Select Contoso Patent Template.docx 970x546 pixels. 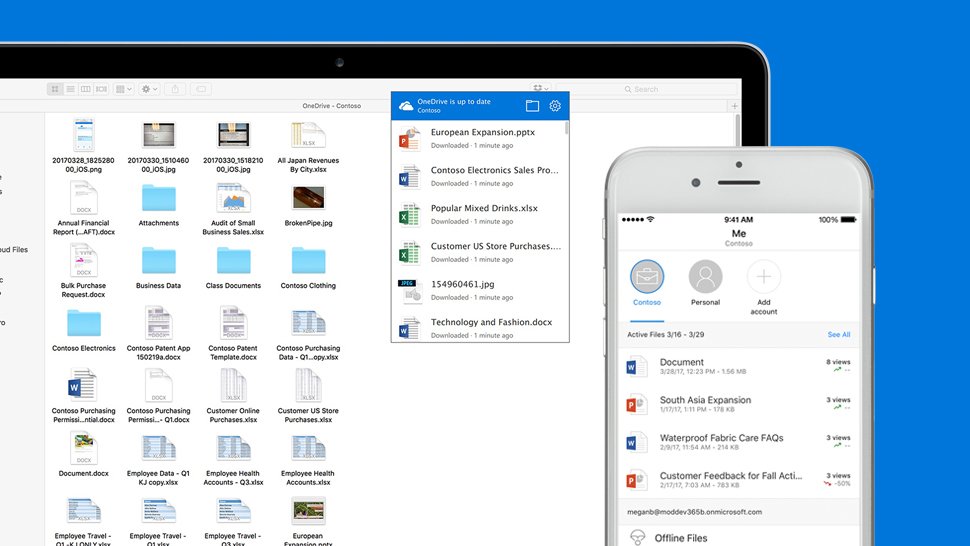click(233, 333)
